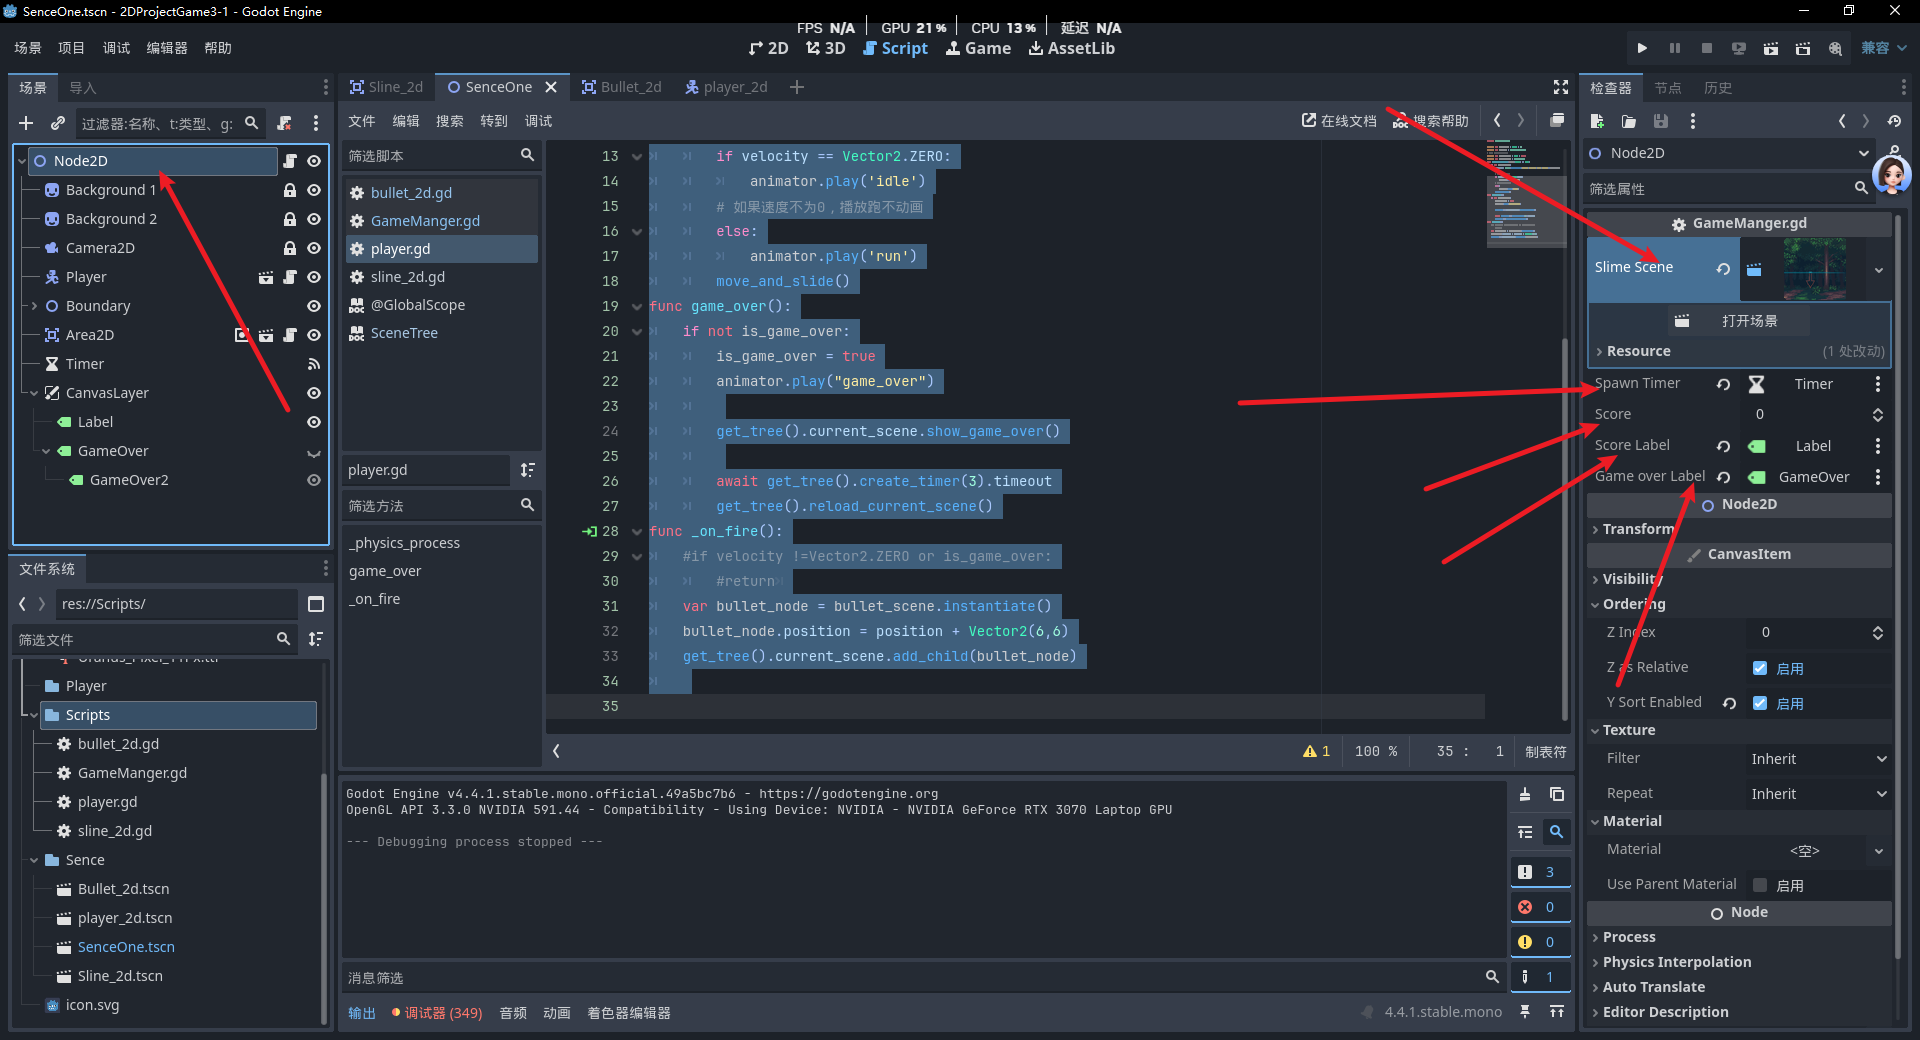1920x1040 pixels.
Task: Toggle the Y Sort Enabled checkbox
Action: [x=1760, y=703]
